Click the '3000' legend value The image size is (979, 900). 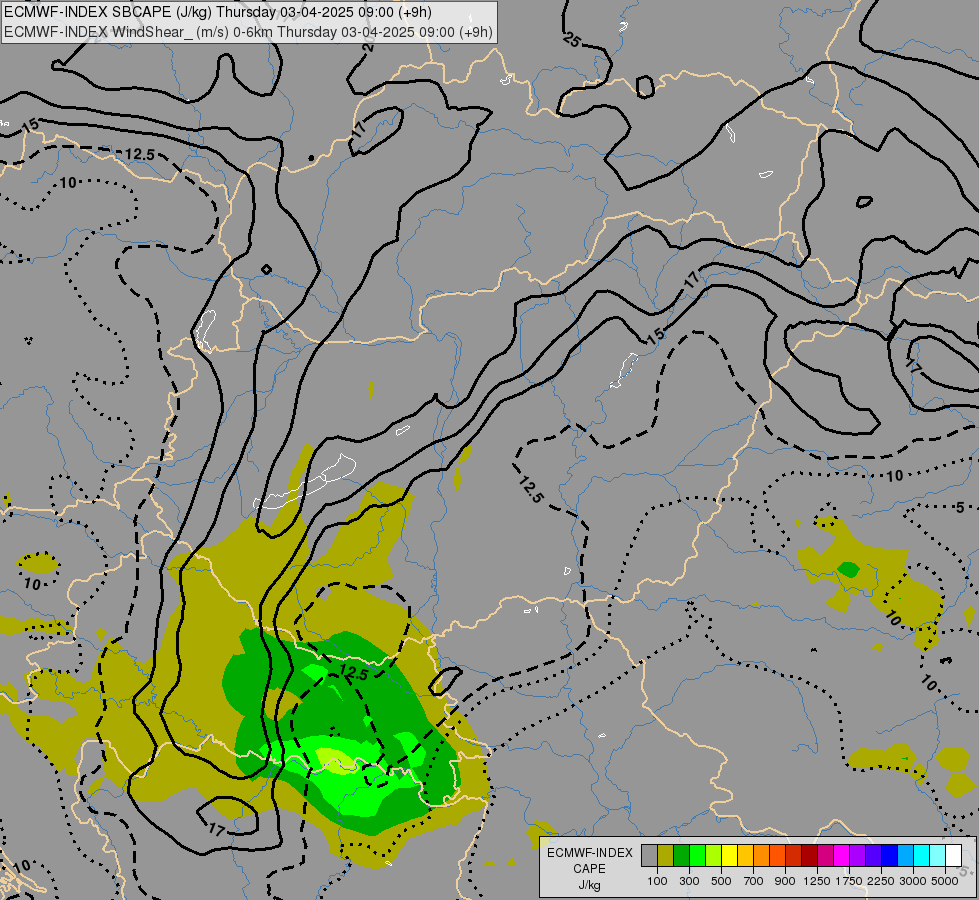click(913, 881)
